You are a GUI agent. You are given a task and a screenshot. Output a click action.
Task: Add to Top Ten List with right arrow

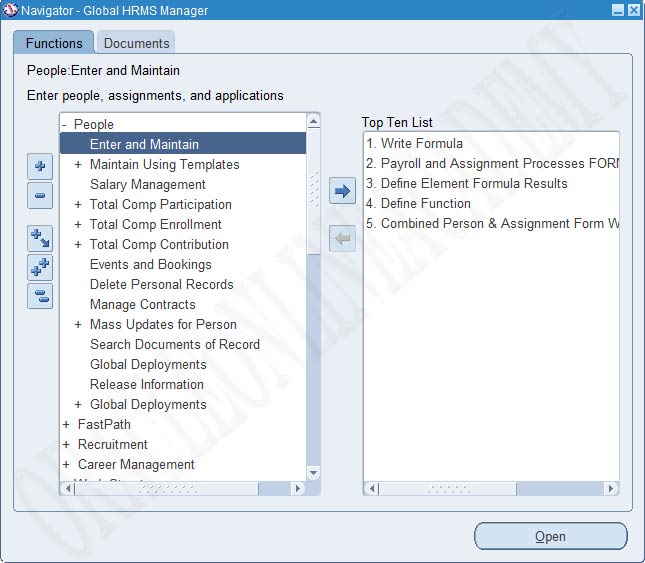click(x=342, y=191)
